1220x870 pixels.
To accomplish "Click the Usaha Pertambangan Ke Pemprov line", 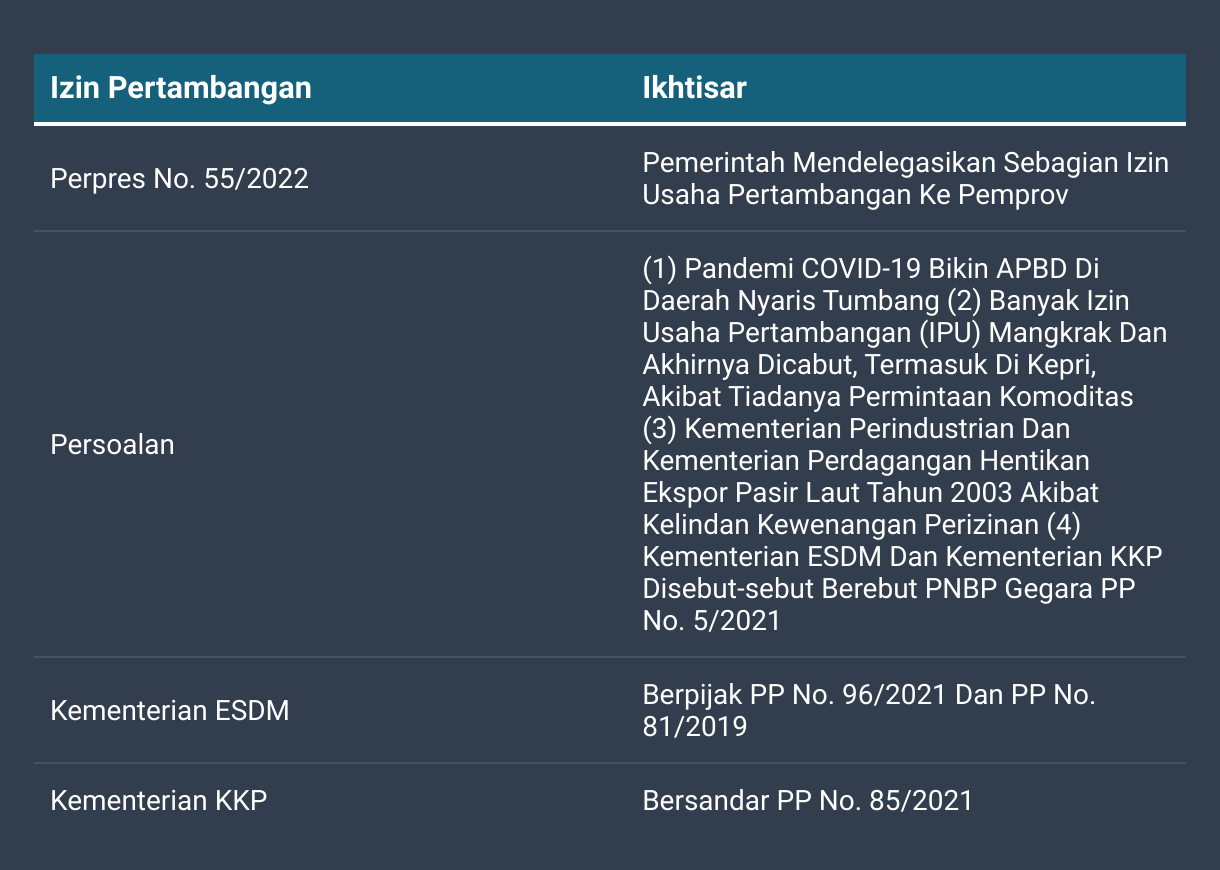I will point(855,195).
